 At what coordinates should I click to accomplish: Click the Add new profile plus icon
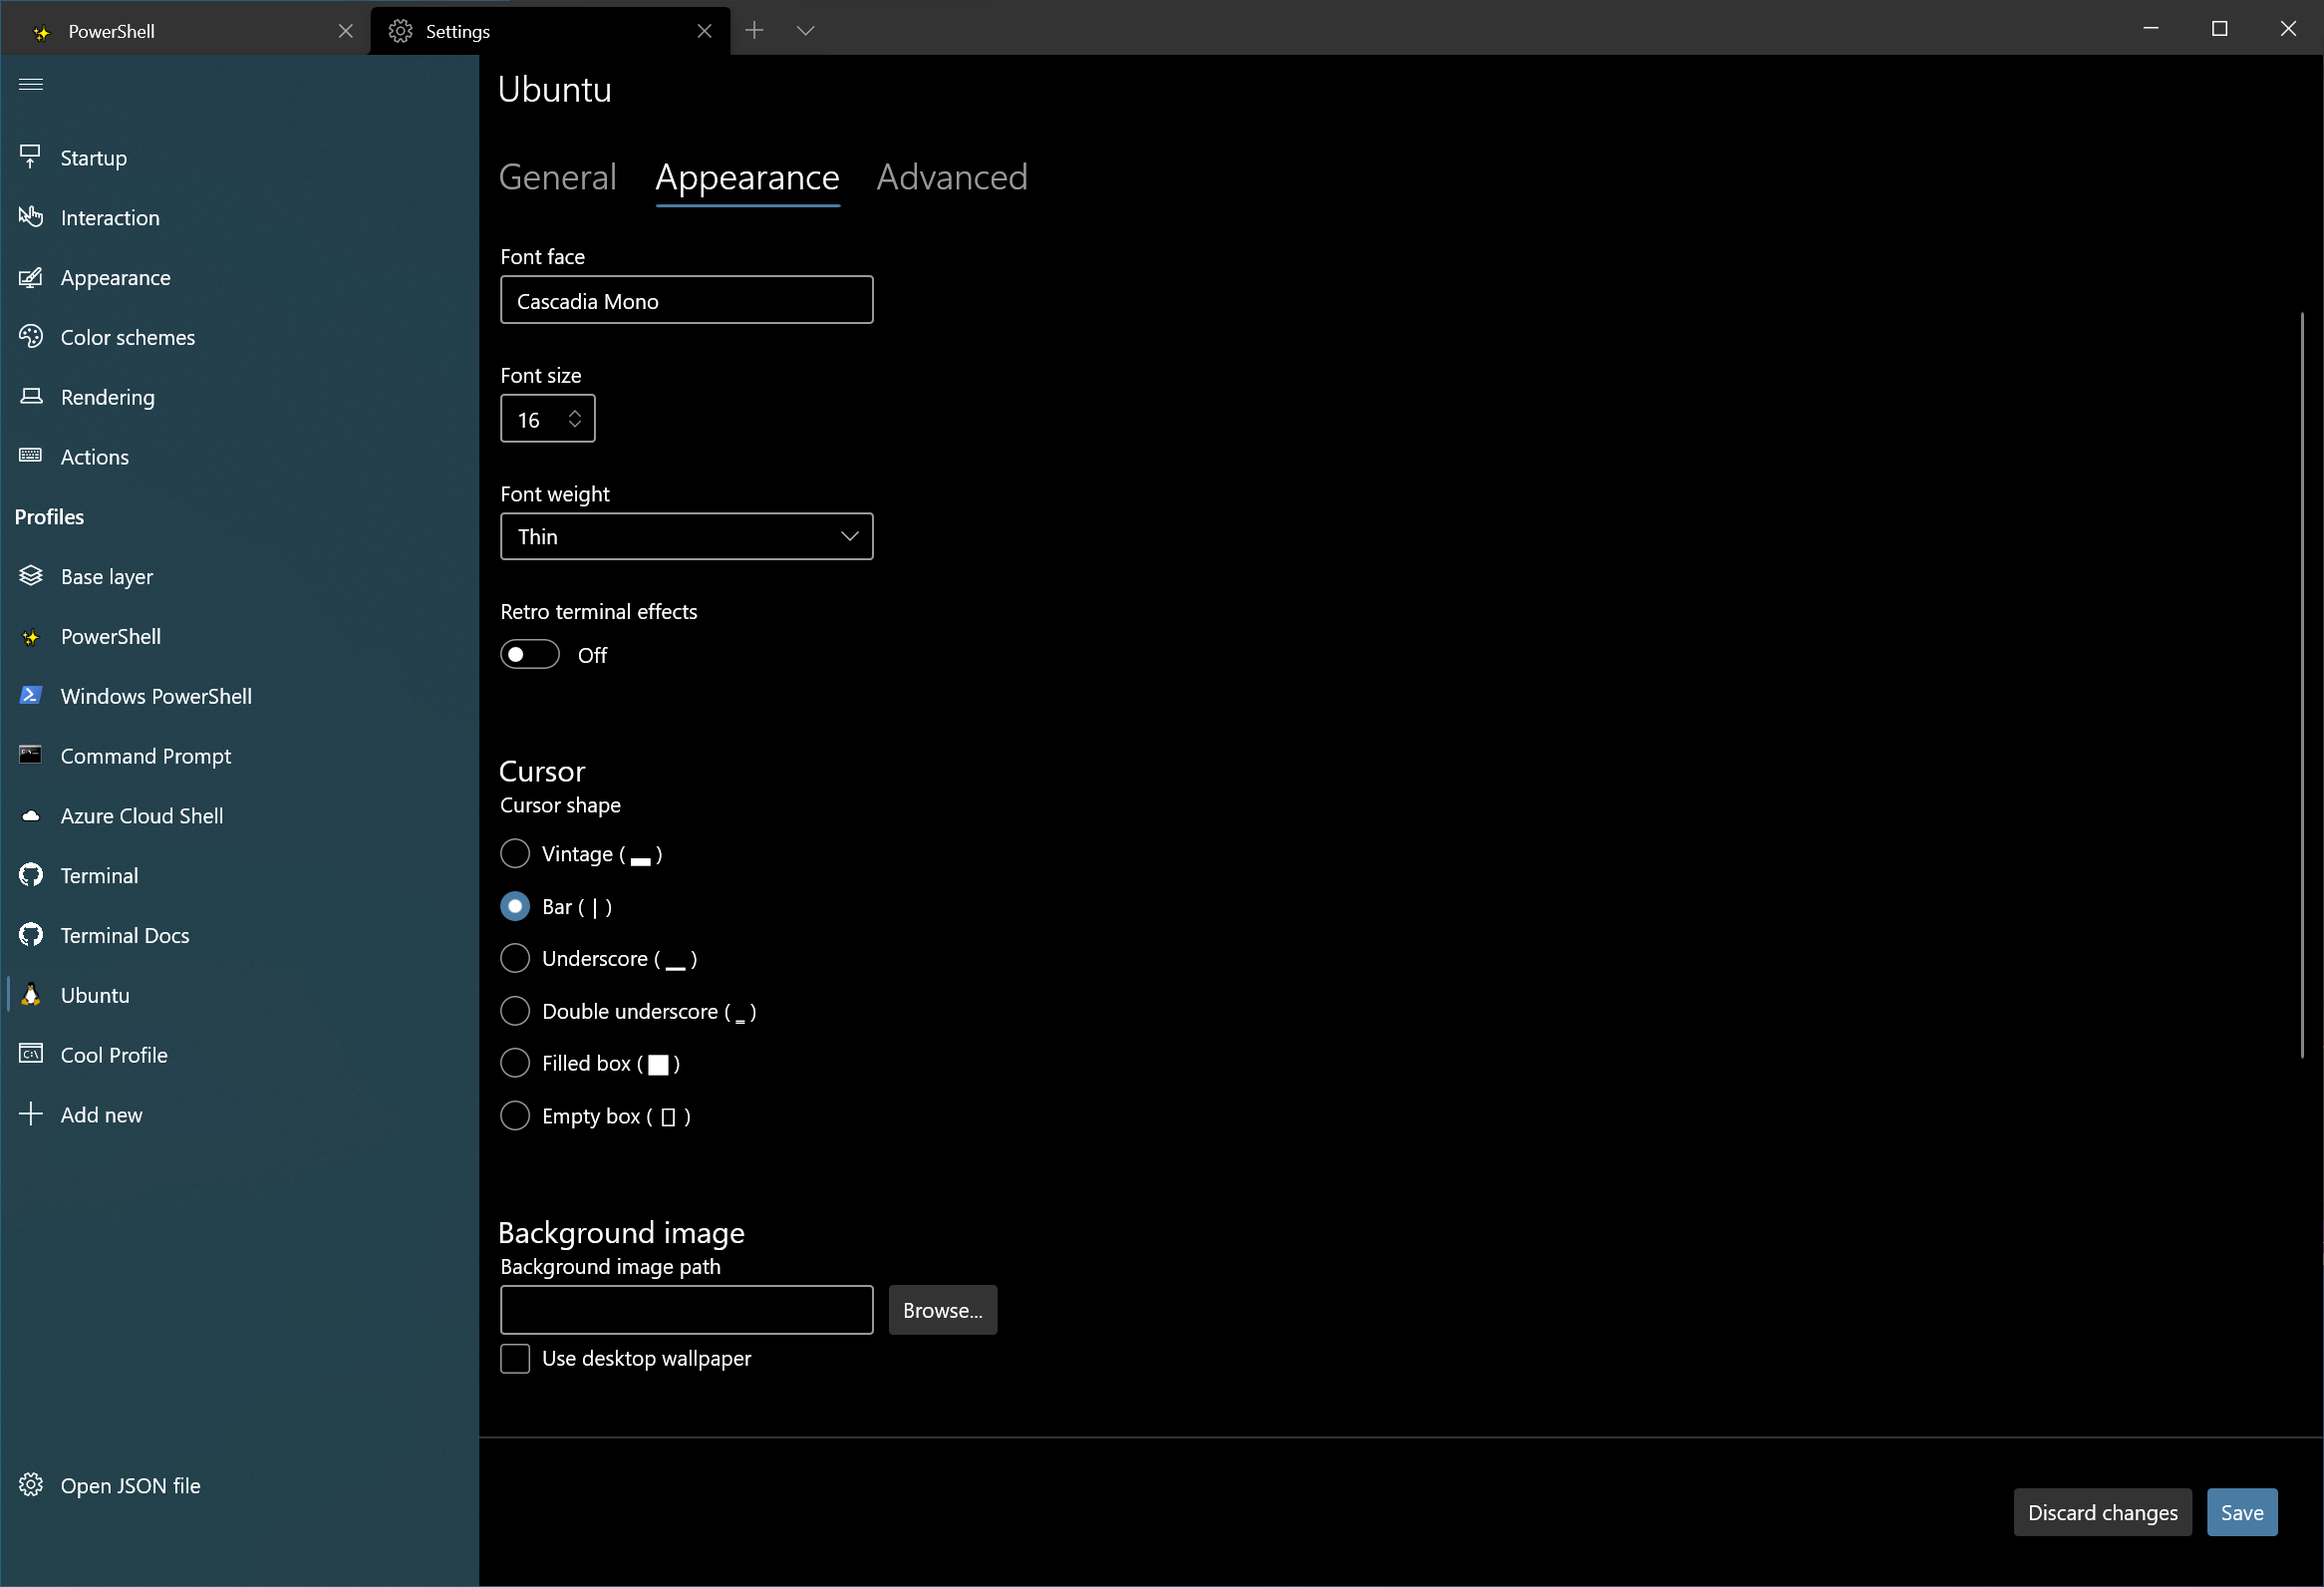click(31, 1114)
